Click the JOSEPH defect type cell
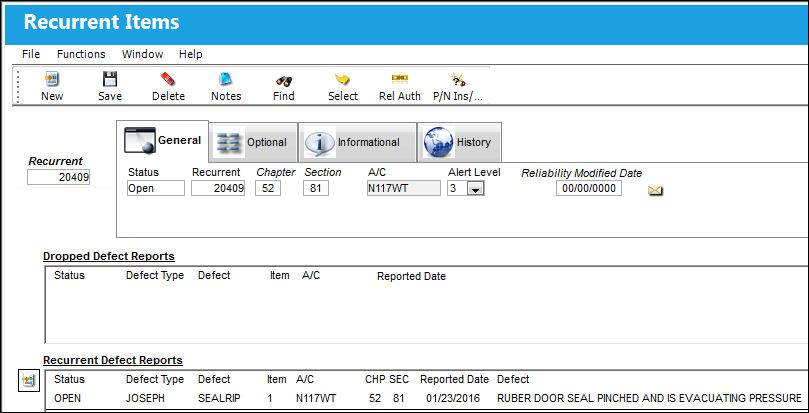This screenshot has height=413, width=809. click(147, 399)
